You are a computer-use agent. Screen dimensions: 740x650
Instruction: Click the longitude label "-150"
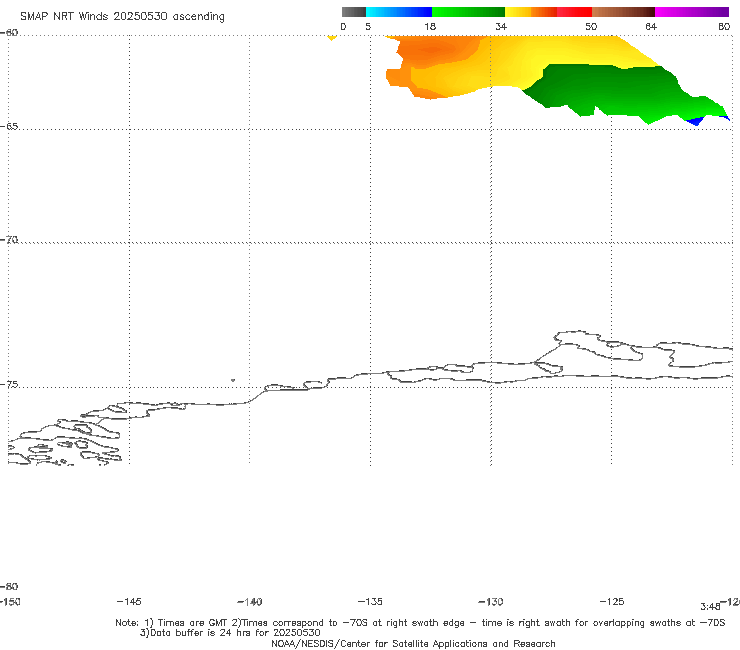point(10,602)
